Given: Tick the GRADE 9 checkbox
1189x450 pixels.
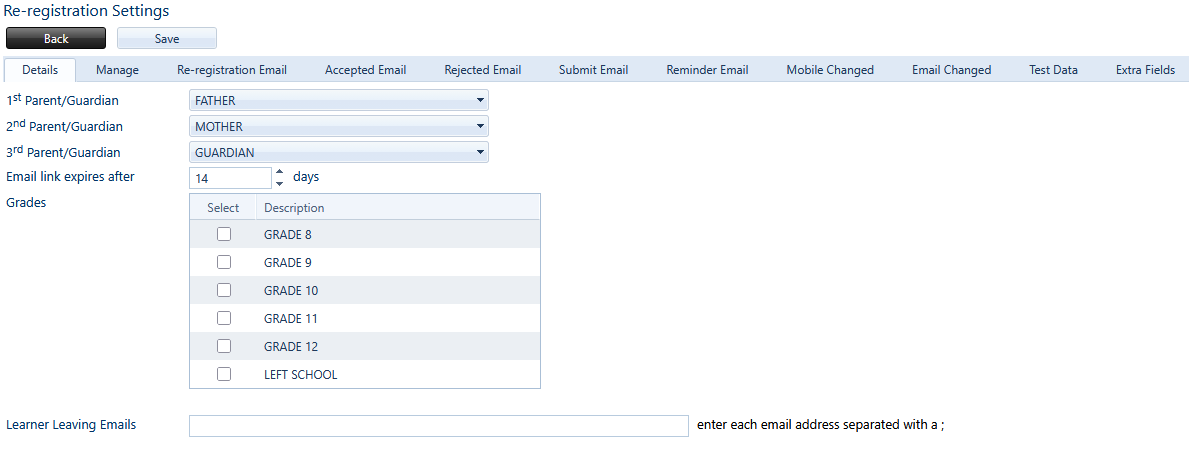Looking at the screenshot, I should click(x=224, y=263).
